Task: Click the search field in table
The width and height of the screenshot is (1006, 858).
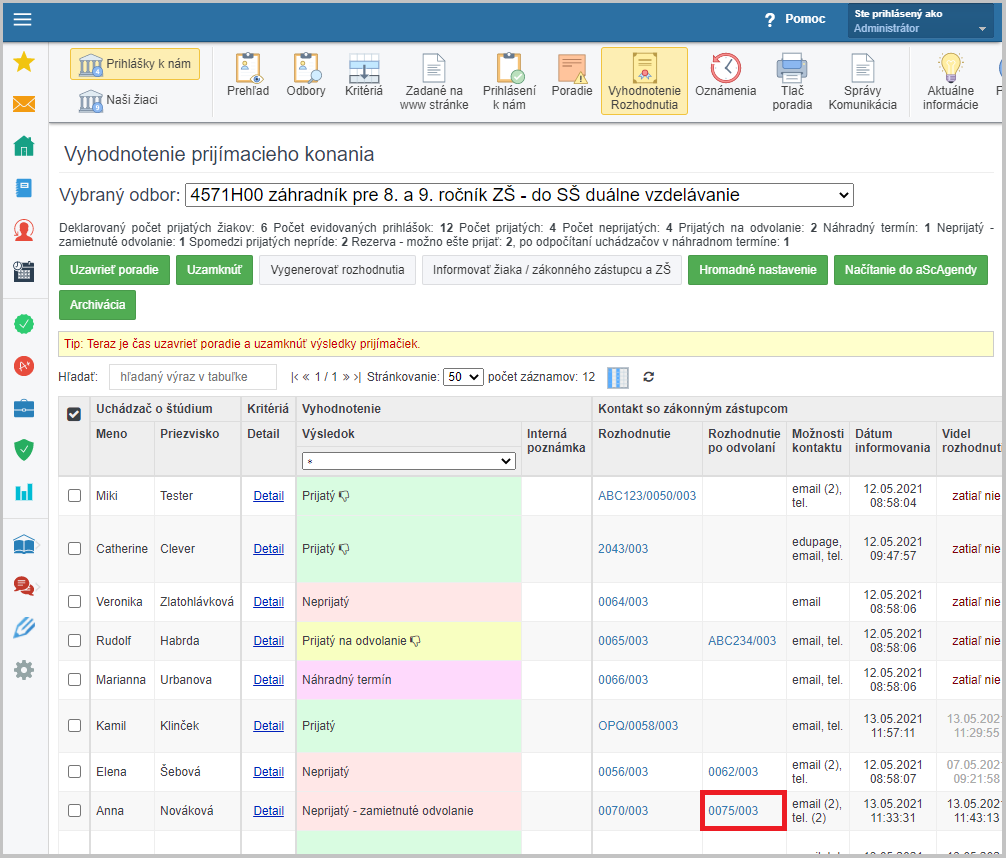Action: 192,377
